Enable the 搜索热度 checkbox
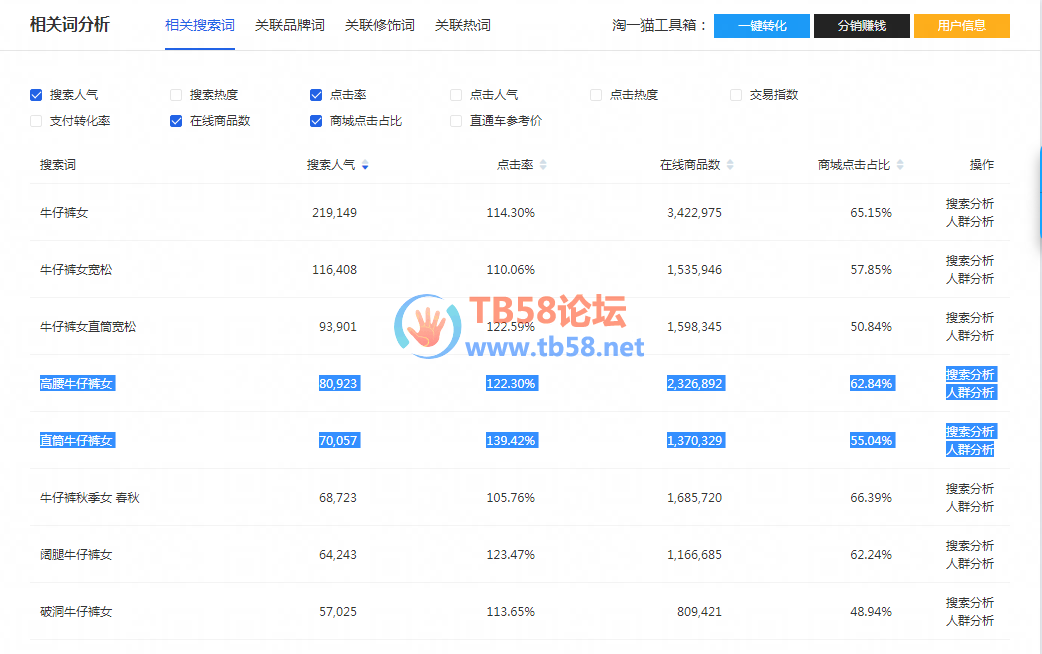 point(176,95)
